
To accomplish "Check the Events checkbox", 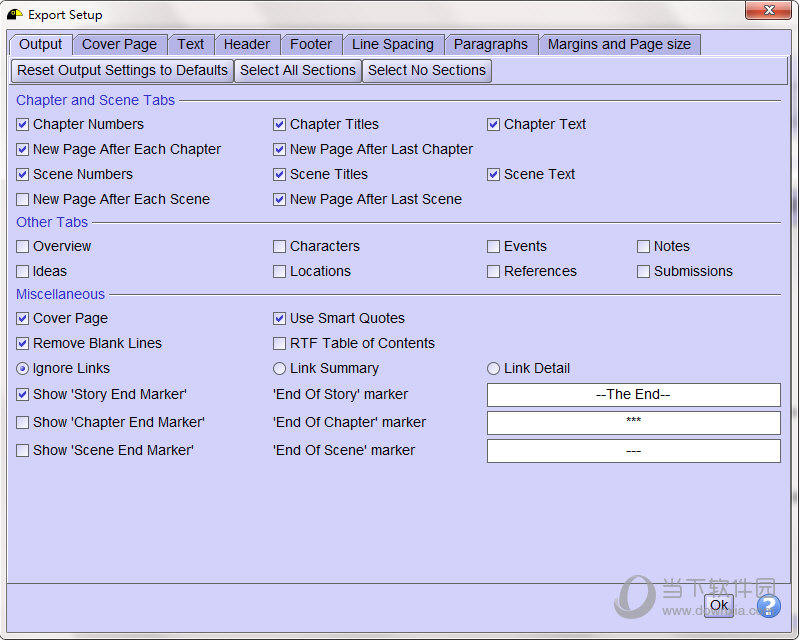I will coord(493,247).
